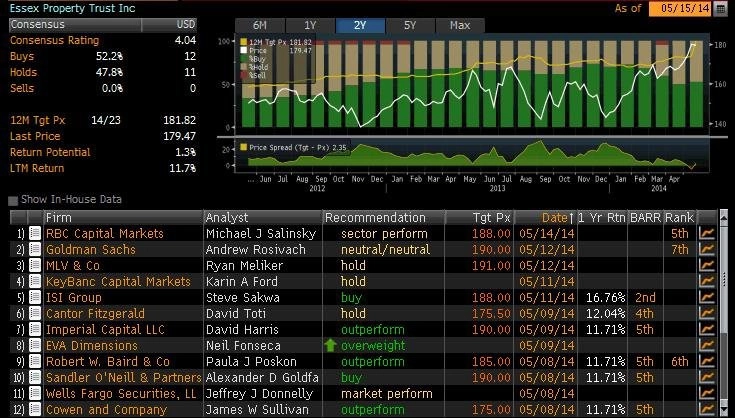
Task: Open Goldman Sachs report document icon
Action: coord(35,249)
